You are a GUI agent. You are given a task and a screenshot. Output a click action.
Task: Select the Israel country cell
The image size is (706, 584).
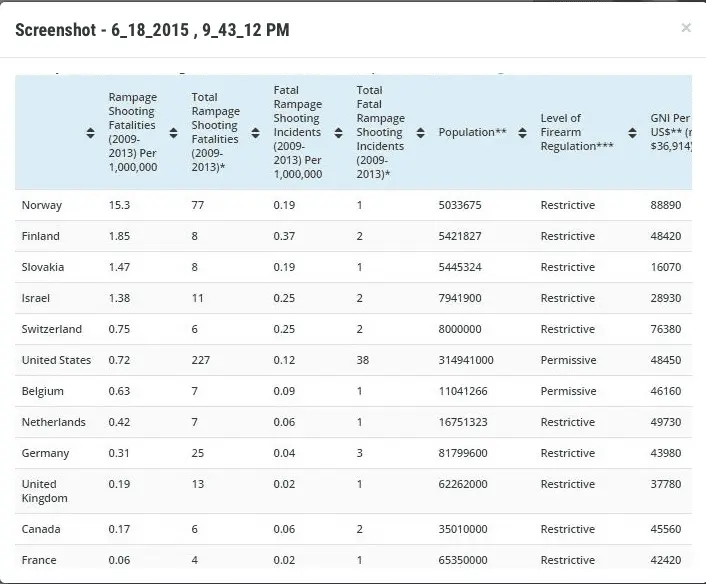[x=36, y=298]
